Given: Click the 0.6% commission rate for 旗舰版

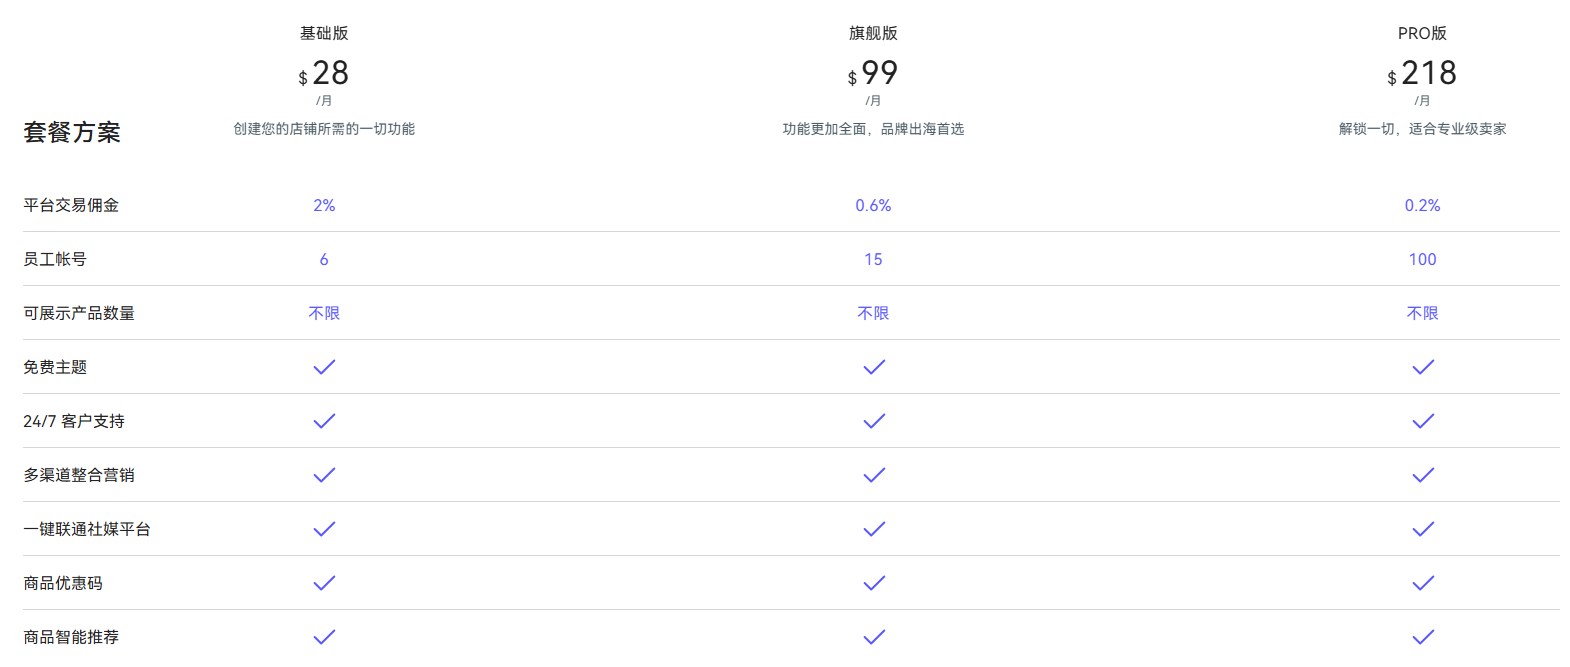Looking at the screenshot, I should tap(873, 205).
